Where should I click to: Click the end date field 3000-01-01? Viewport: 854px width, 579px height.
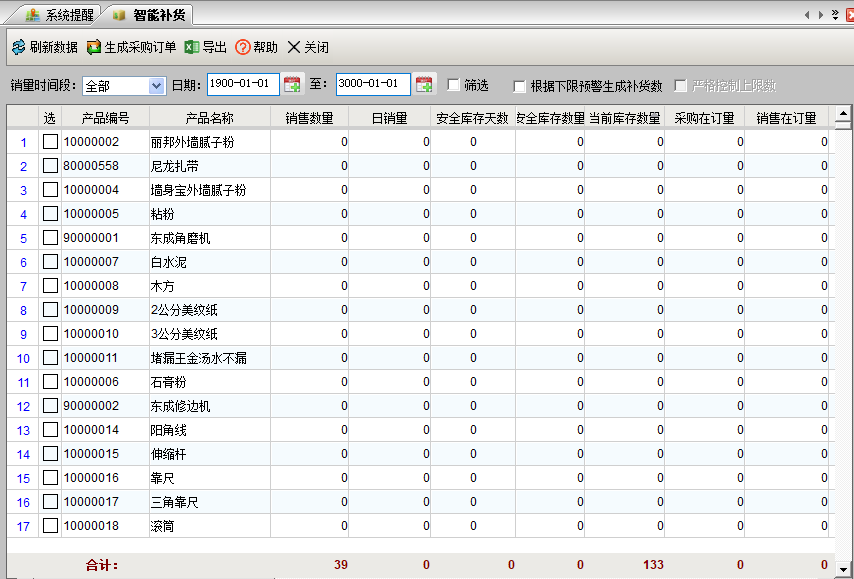(x=373, y=84)
